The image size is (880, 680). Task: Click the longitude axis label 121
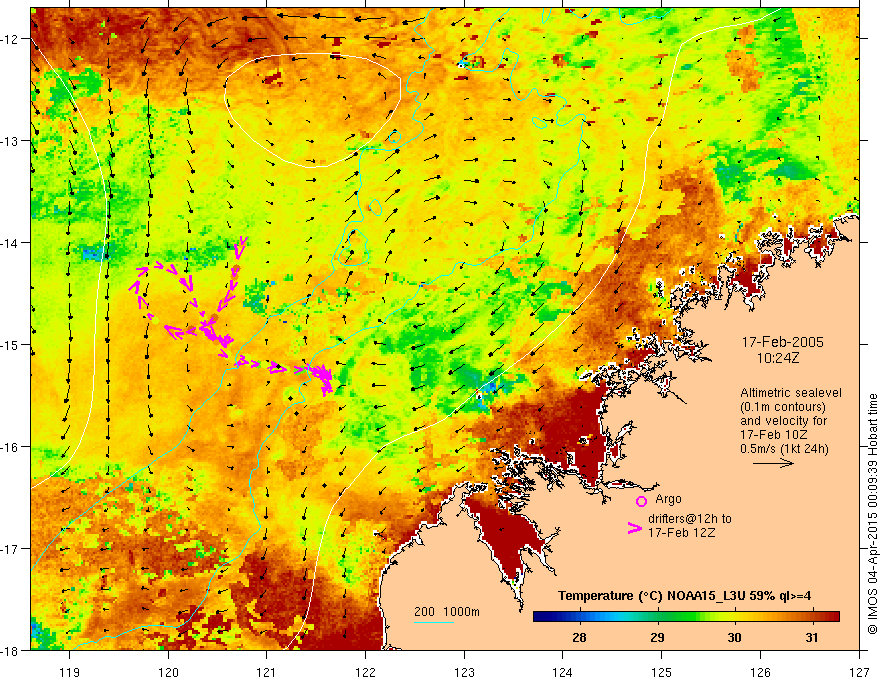(x=267, y=672)
